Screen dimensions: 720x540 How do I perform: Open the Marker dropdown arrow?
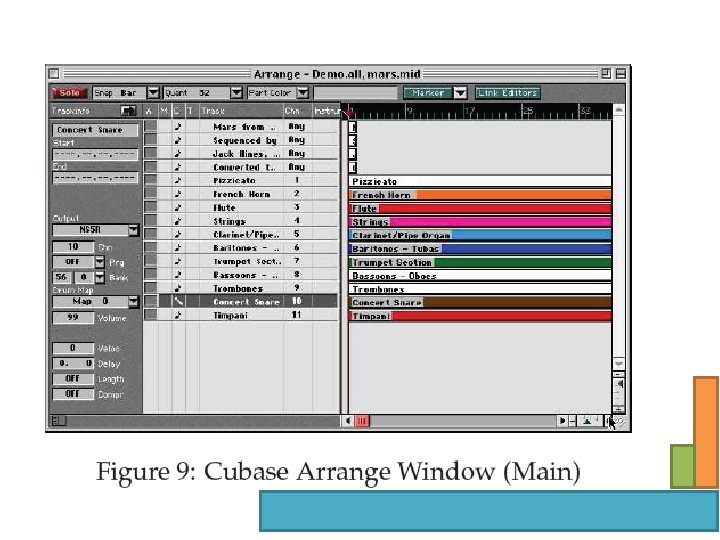(x=460, y=93)
